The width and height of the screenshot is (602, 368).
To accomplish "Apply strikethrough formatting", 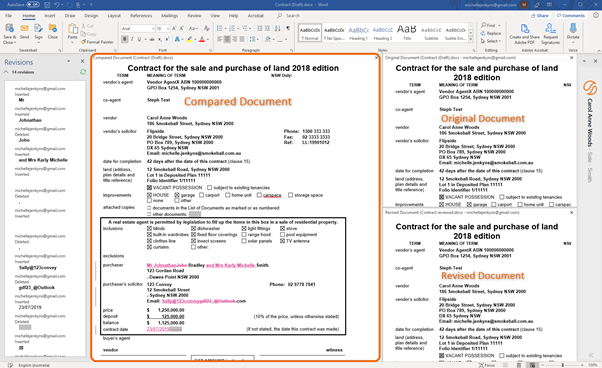I will (152, 39).
